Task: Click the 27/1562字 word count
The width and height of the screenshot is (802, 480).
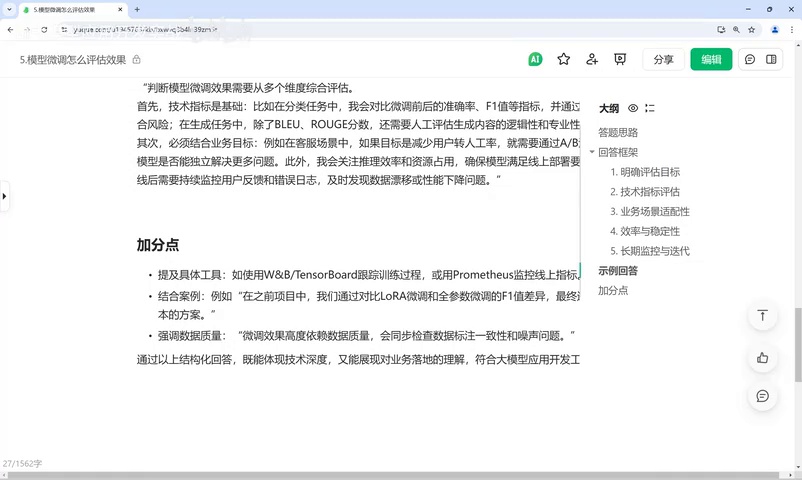Action: (22, 464)
